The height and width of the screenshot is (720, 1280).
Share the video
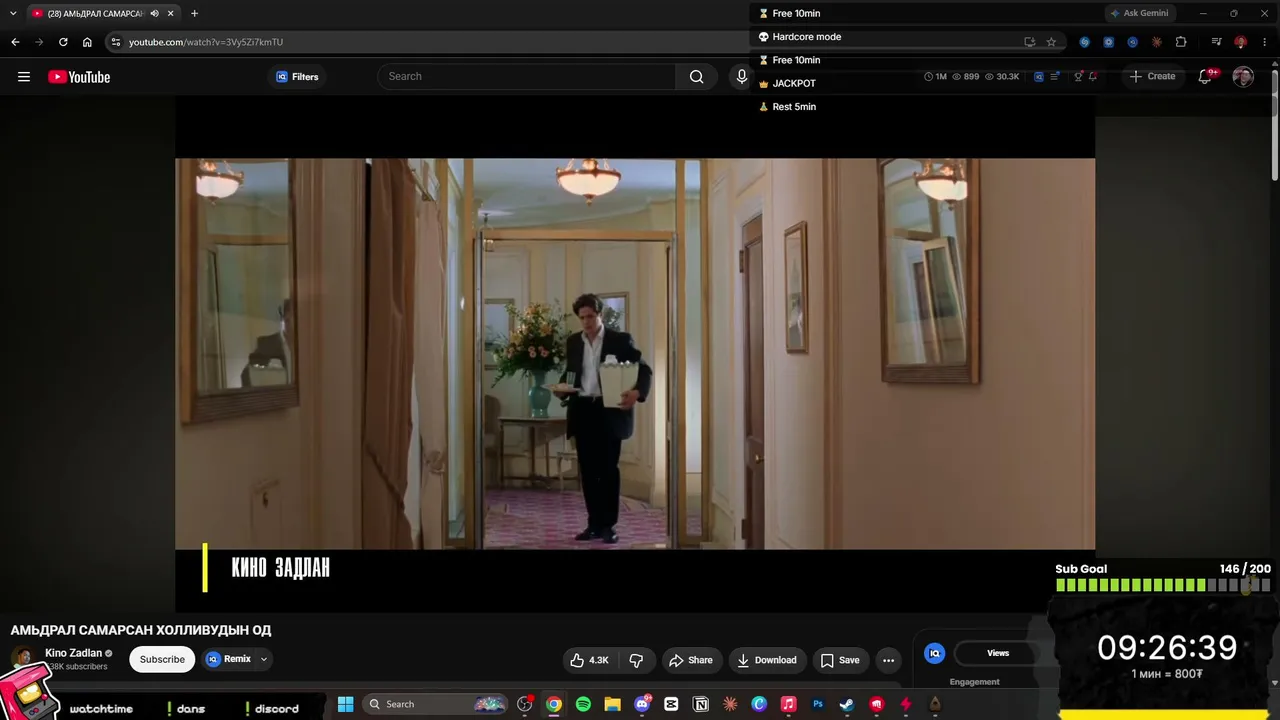(691, 660)
